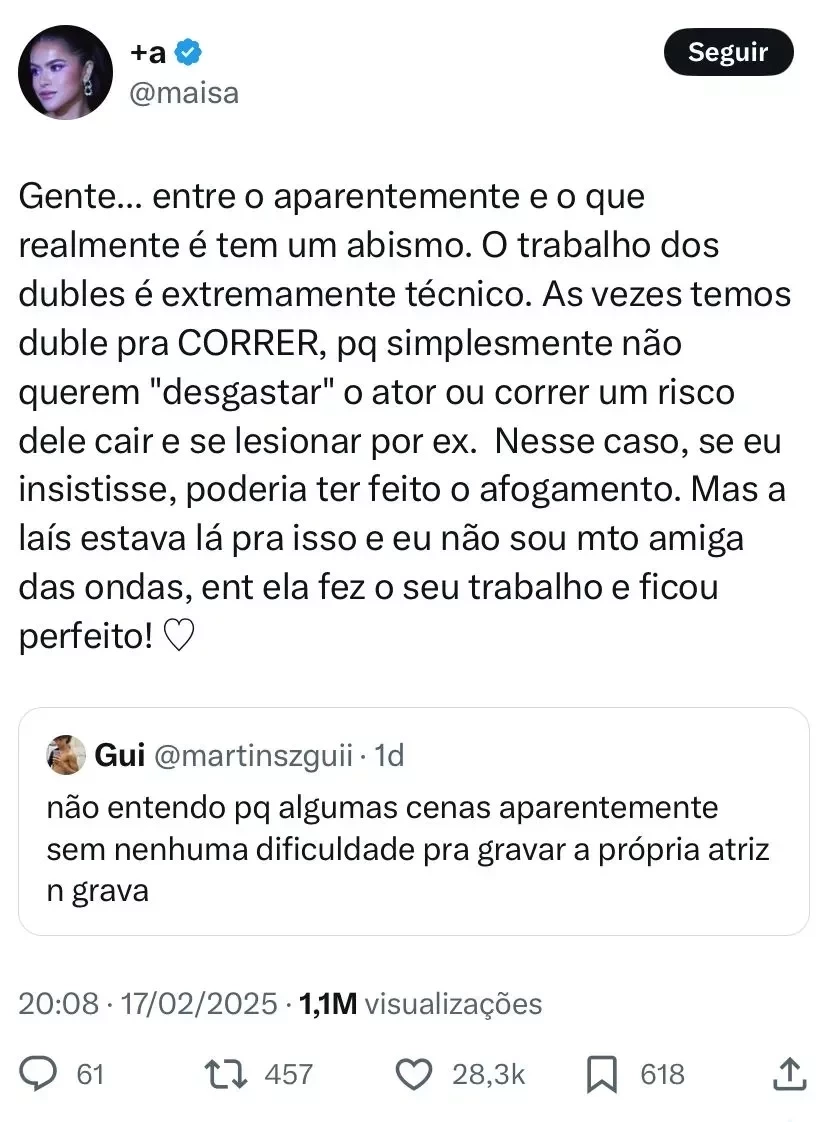Like the tweet with the heart icon

tap(411, 1074)
